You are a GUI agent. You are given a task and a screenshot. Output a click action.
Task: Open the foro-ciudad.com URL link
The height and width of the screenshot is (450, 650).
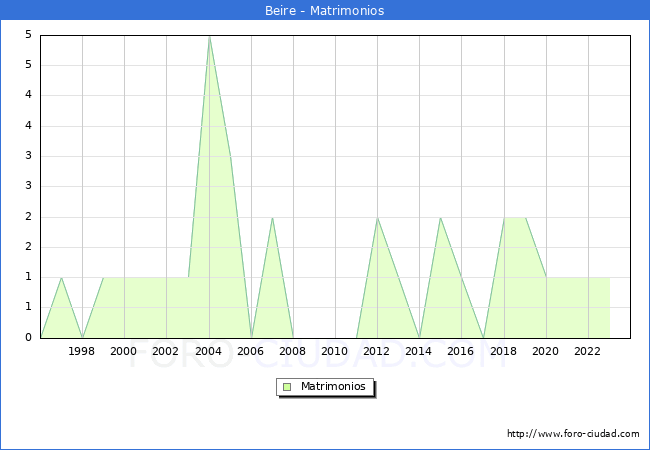573,434
